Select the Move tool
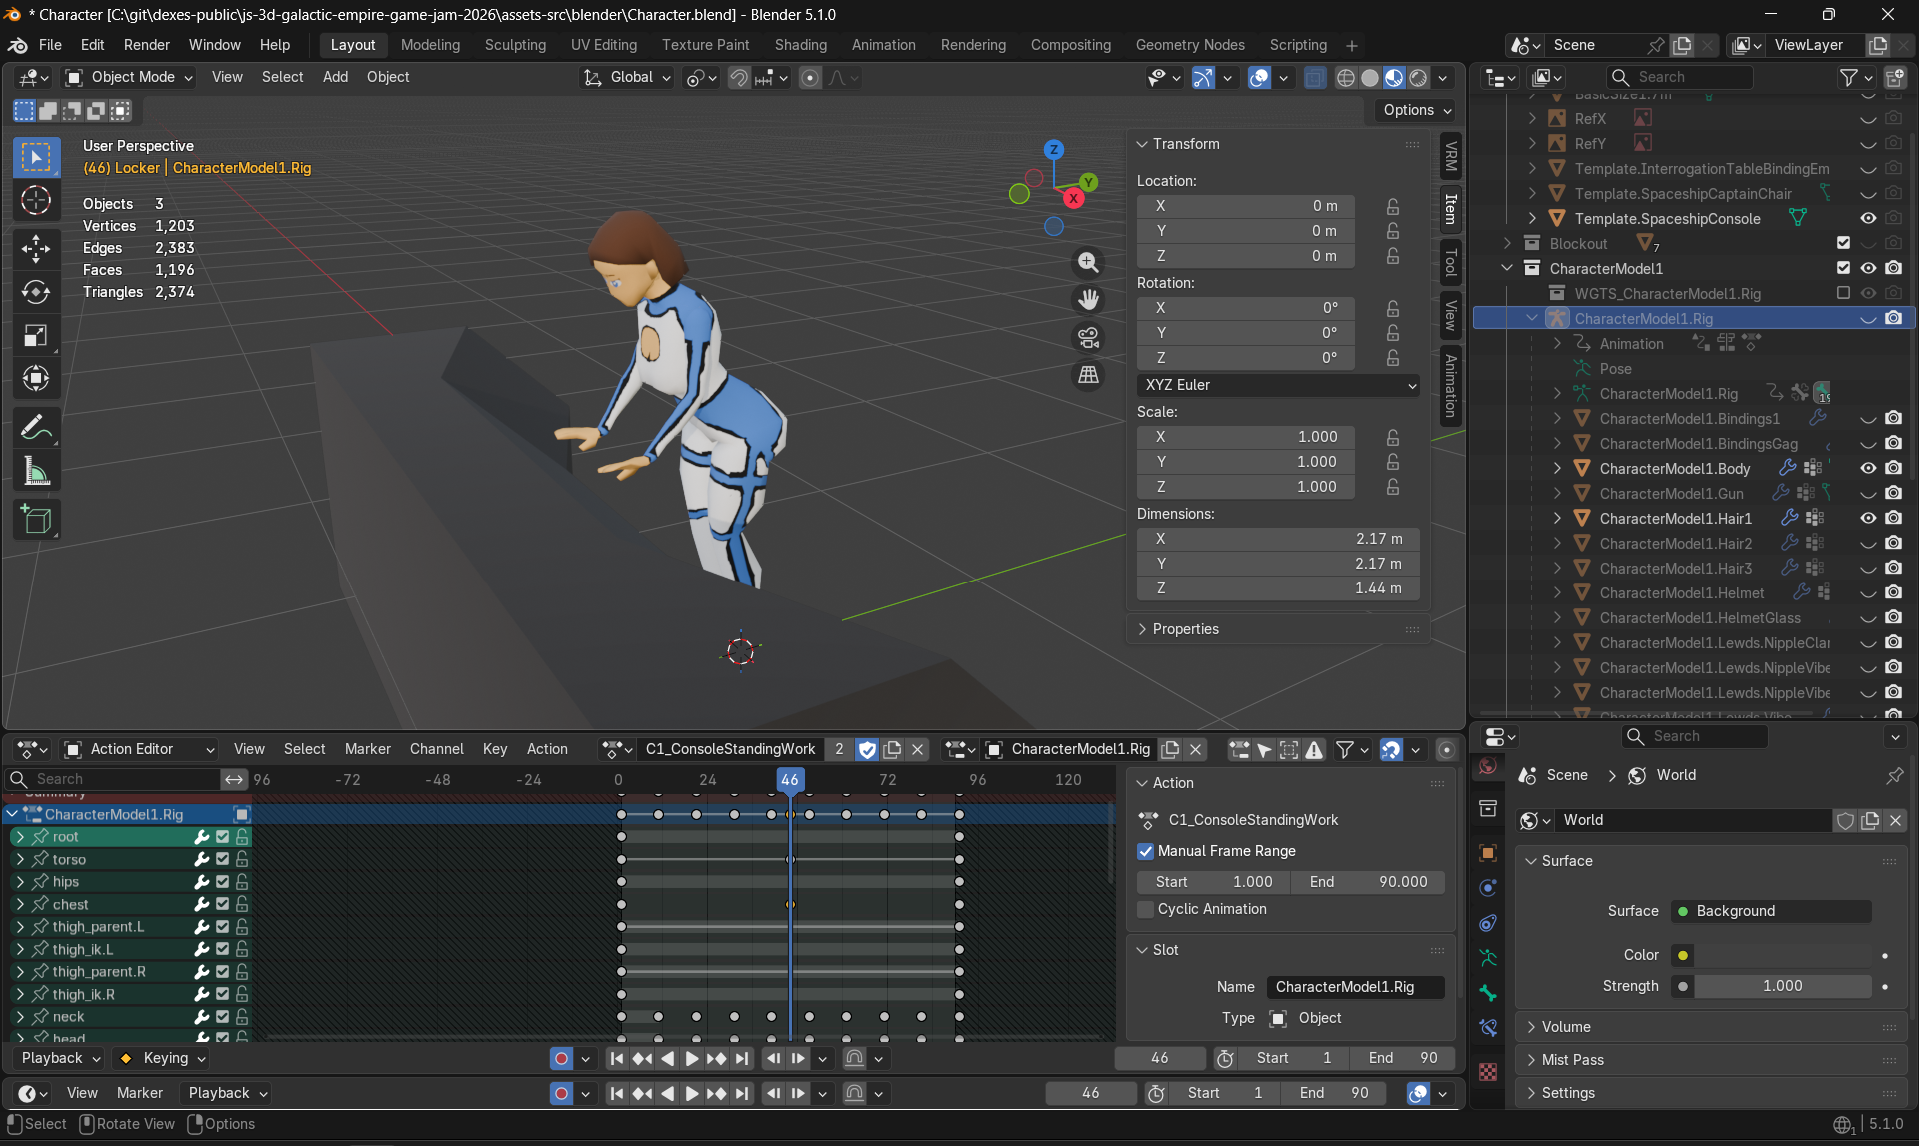The height and width of the screenshot is (1146, 1919). [36, 249]
